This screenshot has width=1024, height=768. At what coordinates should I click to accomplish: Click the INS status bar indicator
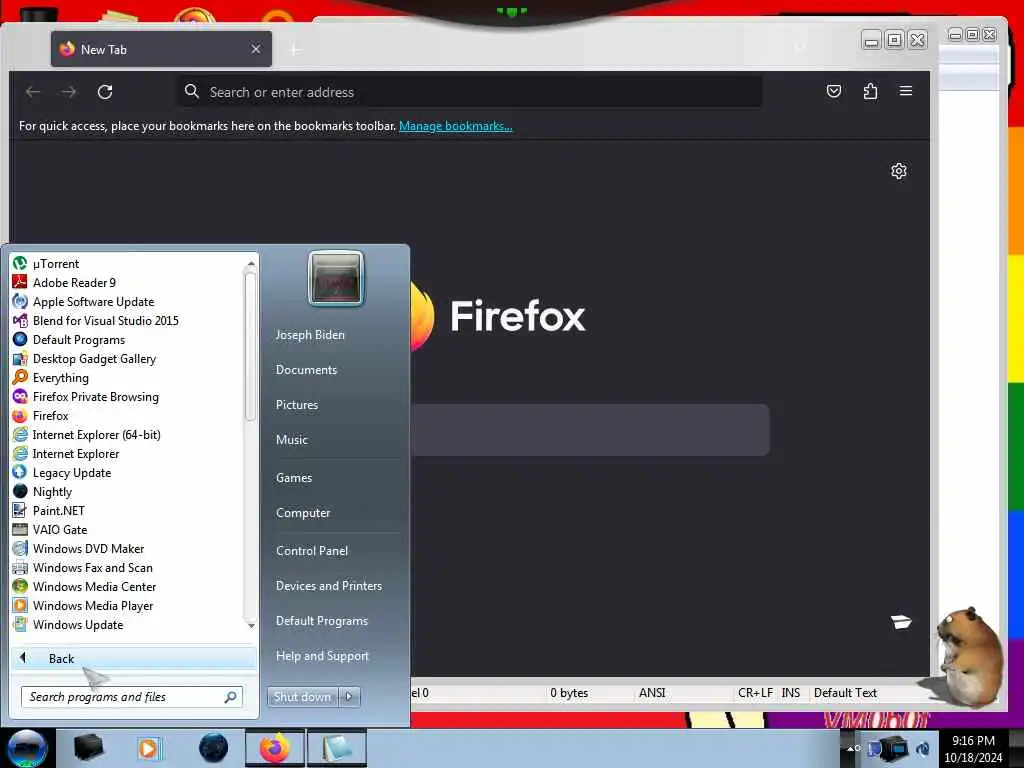point(791,693)
